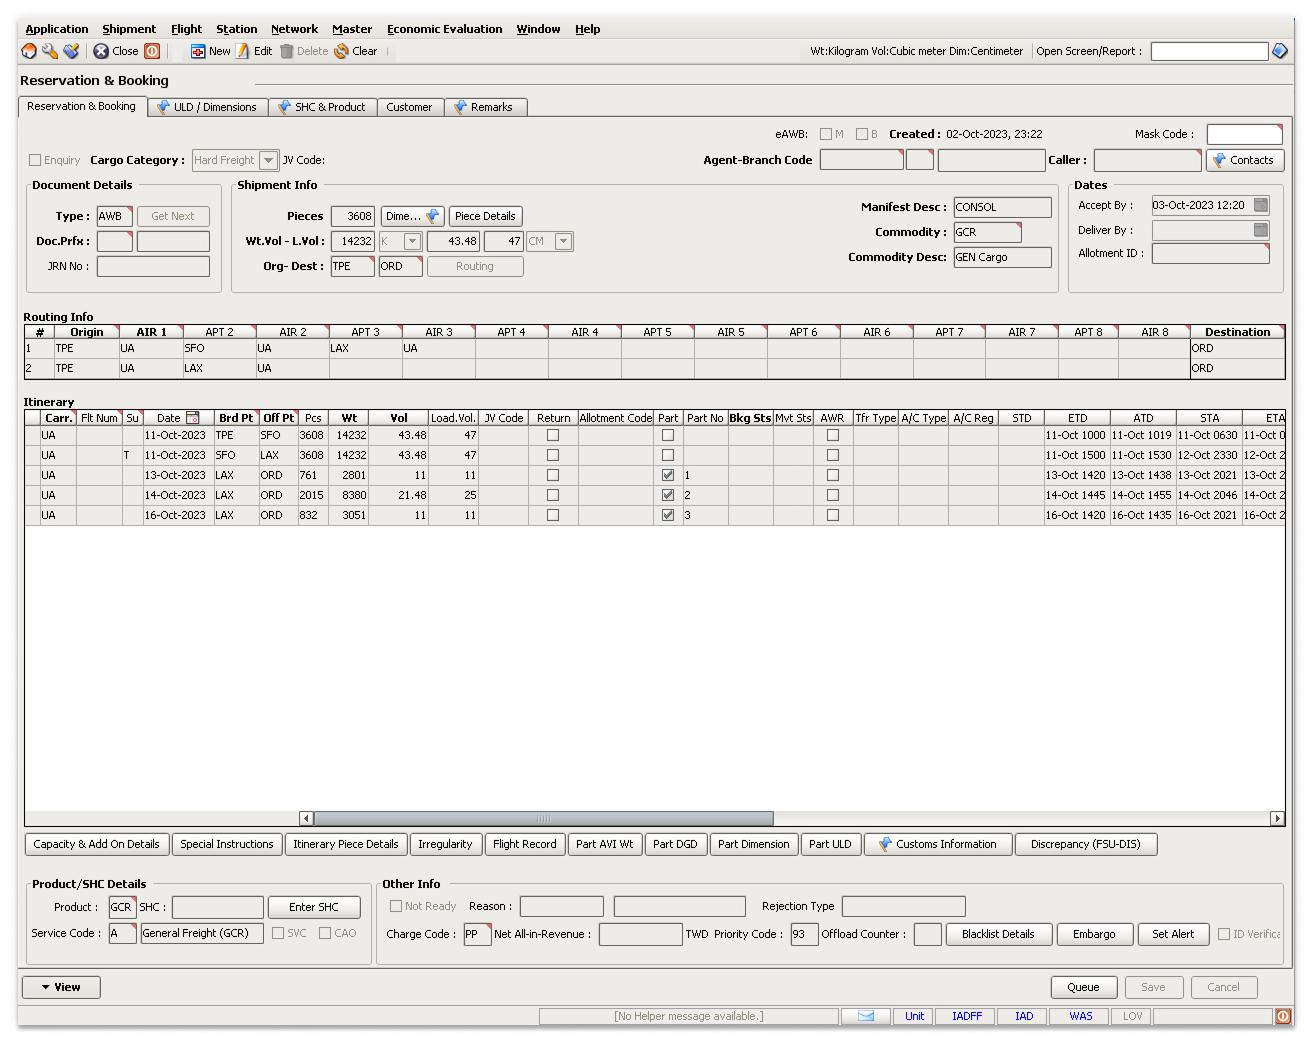Open the Contacts dialog
1313x1043 pixels.
click(x=1245, y=160)
